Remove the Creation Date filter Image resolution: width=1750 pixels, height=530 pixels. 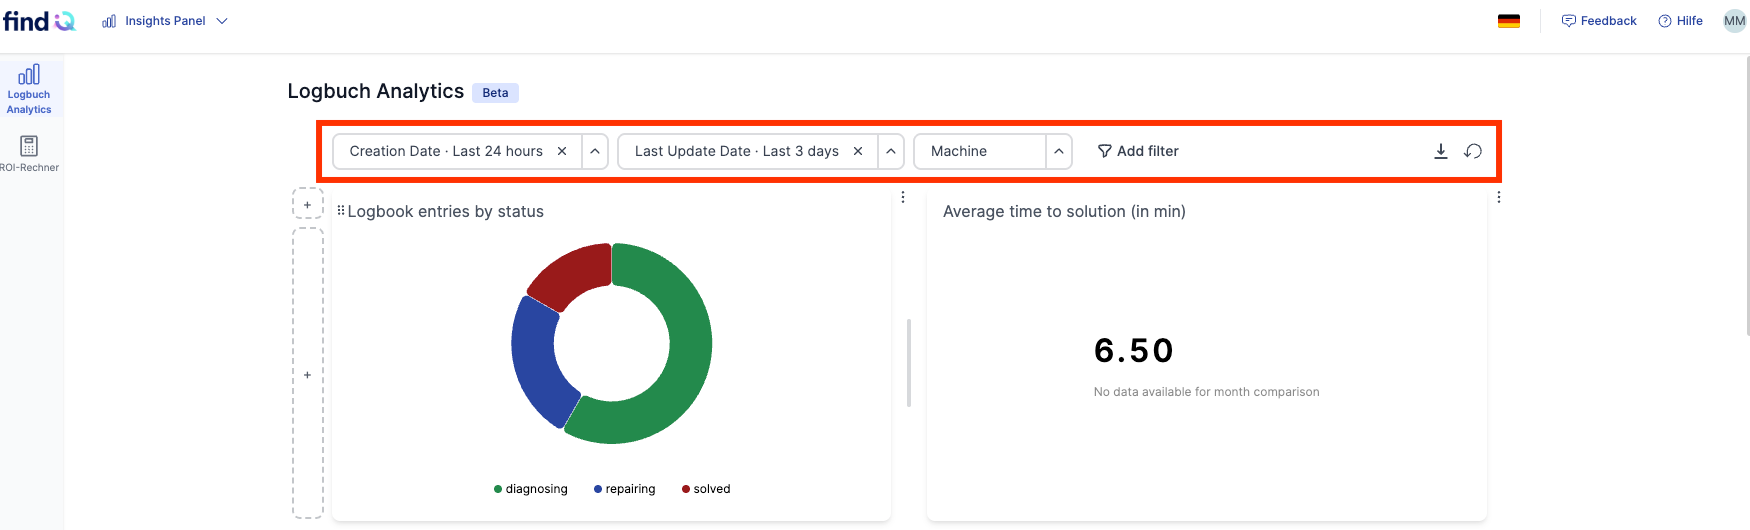(x=562, y=151)
